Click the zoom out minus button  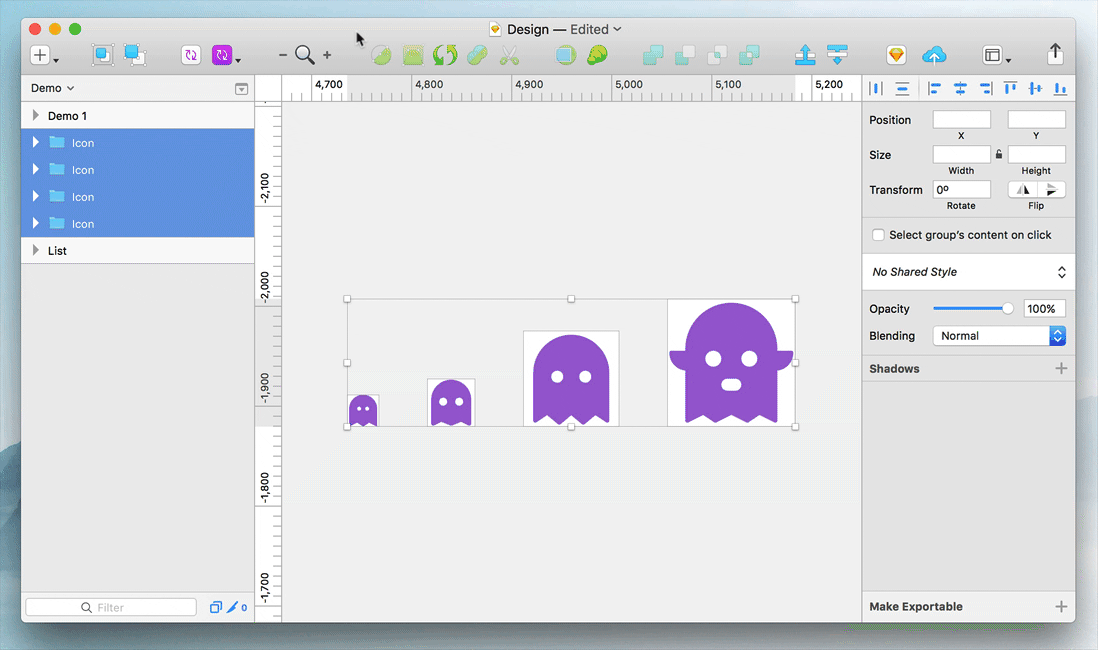(283, 55)
